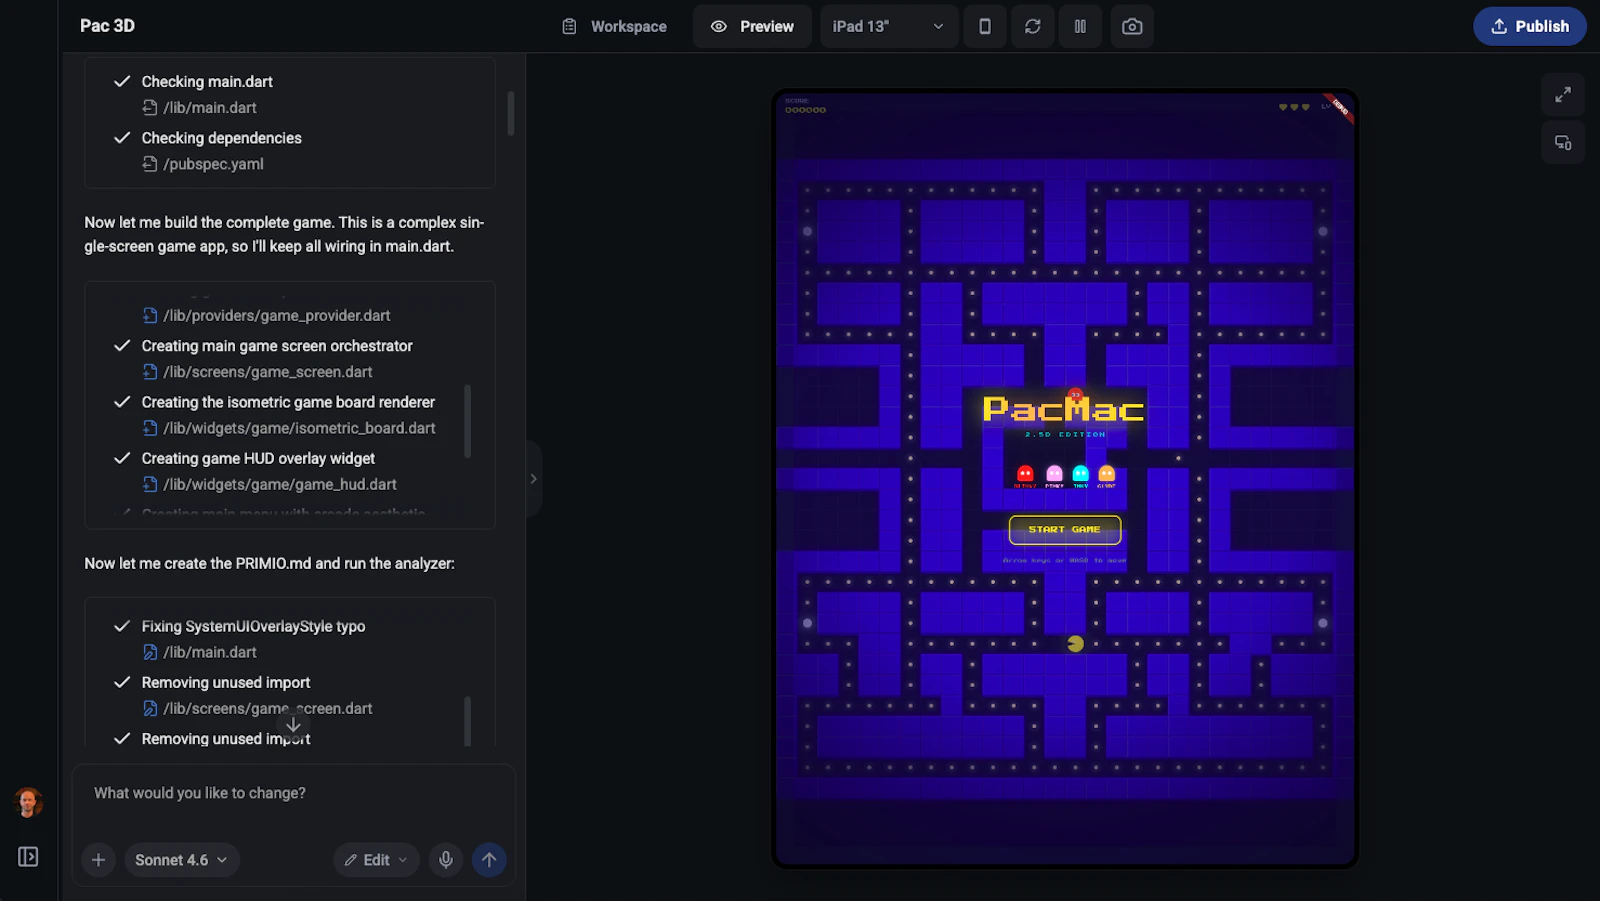
Task: Click the START GAME button in preview
Action: pos(1065,530)
